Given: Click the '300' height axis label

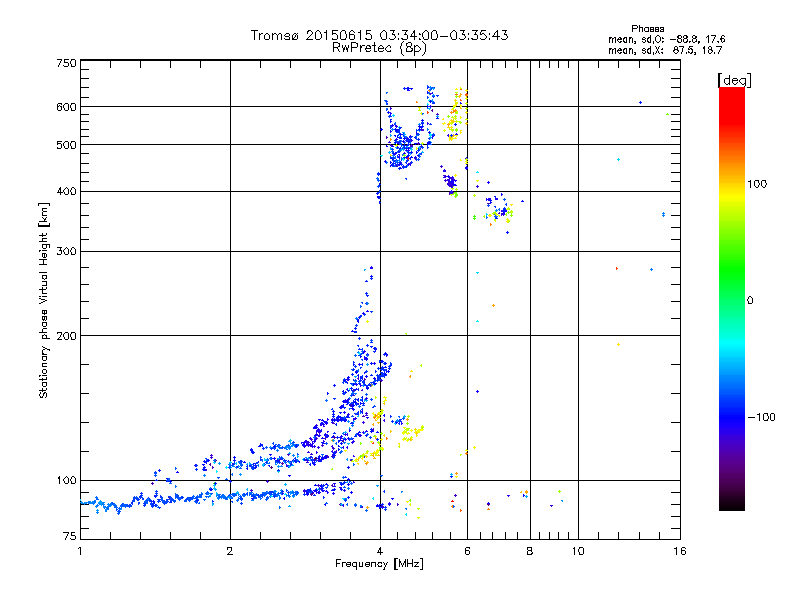Looking at the screenshot, I should (x=66, y=252).
